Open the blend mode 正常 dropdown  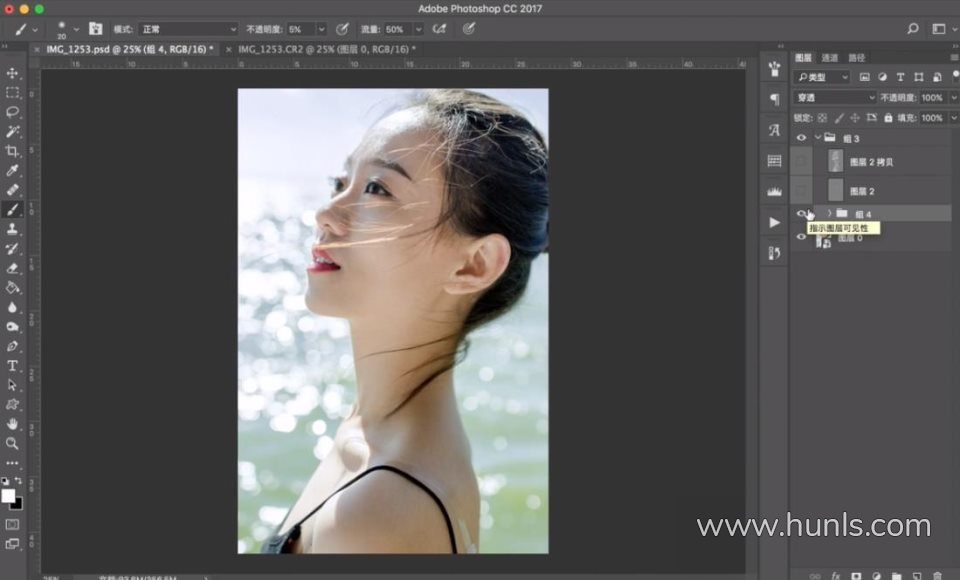[189, 29]
